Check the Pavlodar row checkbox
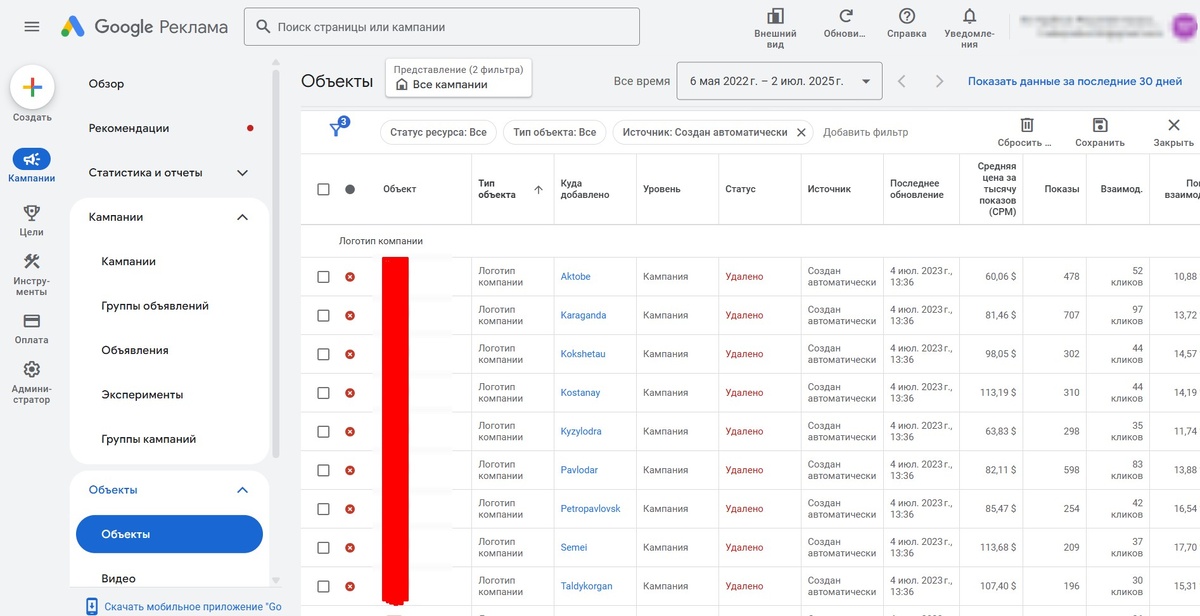 (x=323, y=470)
